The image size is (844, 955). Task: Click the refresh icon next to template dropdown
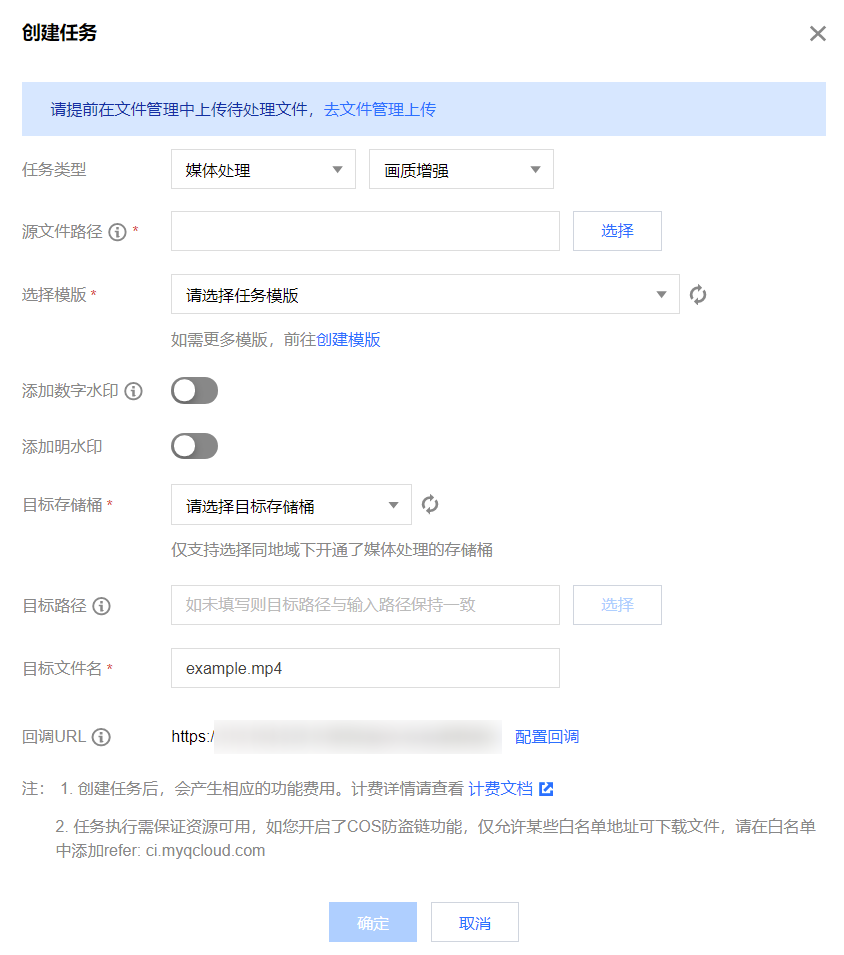pos(698,295)
